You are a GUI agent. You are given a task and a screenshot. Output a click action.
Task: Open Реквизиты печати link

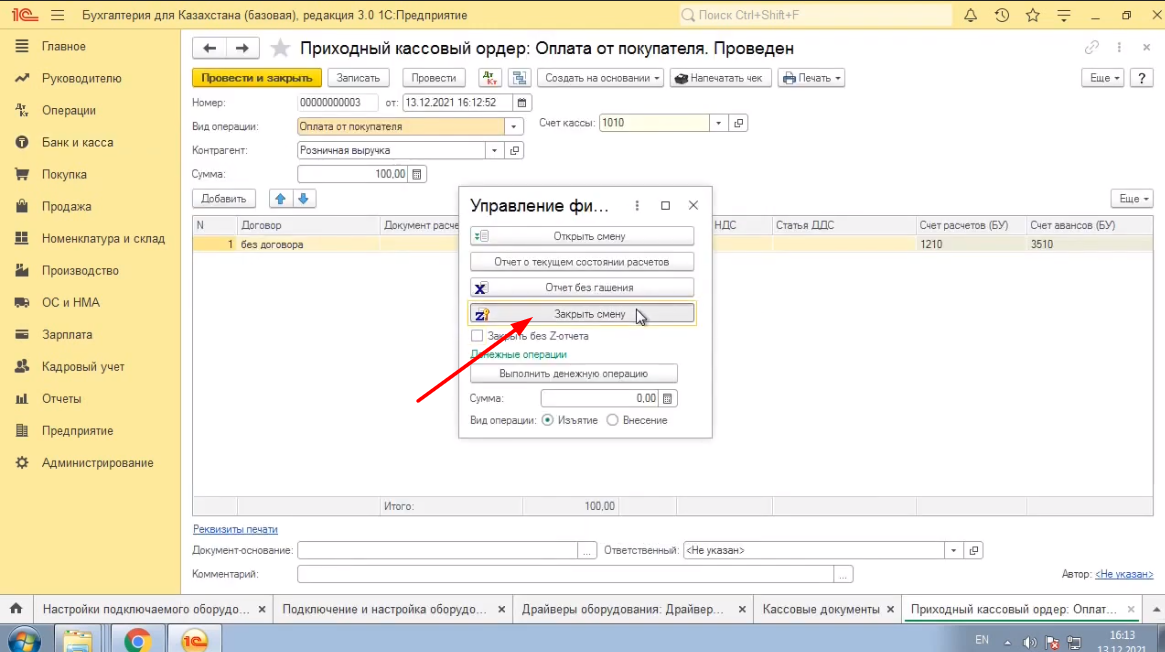pos(235,529)
